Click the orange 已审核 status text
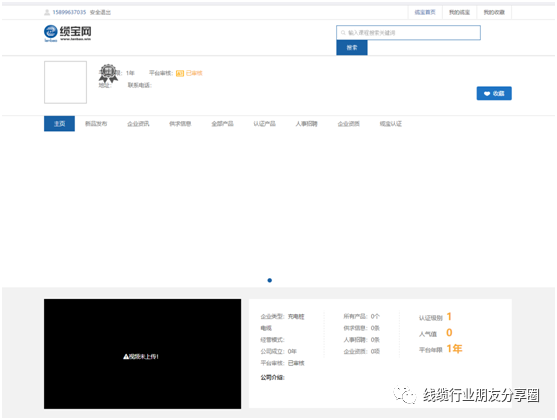The width and height of the screenshot is (557, 420). click(x=194, y=73)
